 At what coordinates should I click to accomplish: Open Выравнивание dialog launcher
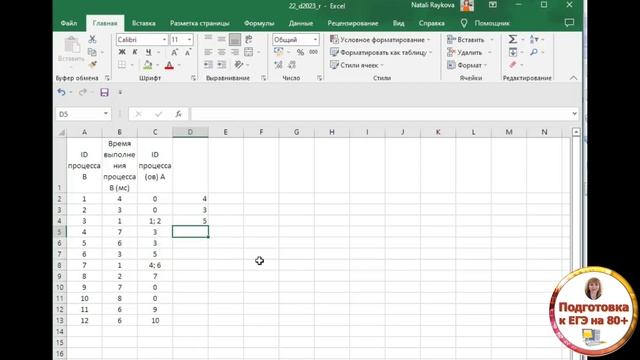pyautogui.click(x=264, y=78)
